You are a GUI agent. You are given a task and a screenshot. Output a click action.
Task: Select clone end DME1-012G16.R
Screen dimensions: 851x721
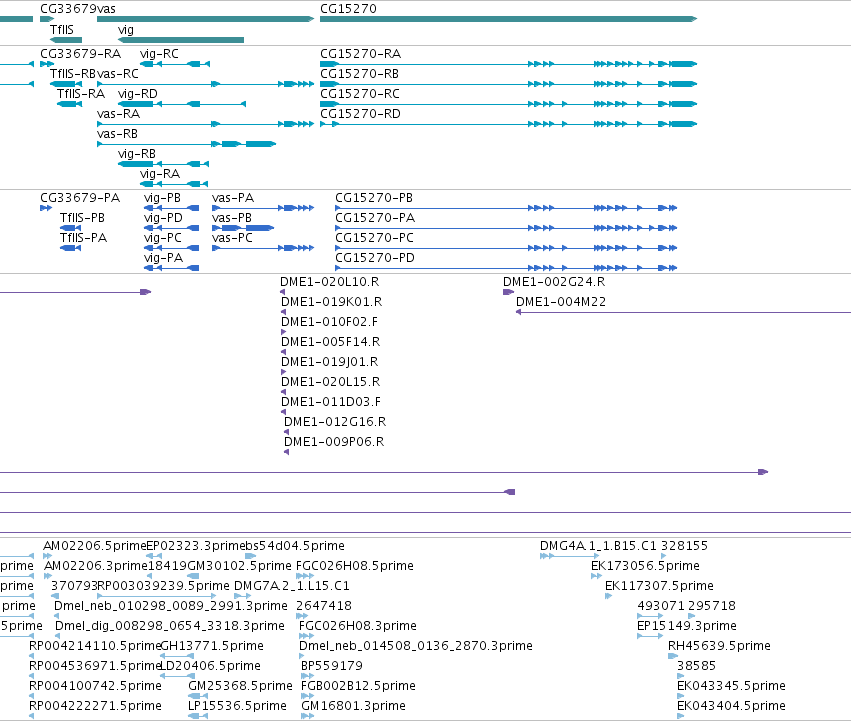pos(335,422)
